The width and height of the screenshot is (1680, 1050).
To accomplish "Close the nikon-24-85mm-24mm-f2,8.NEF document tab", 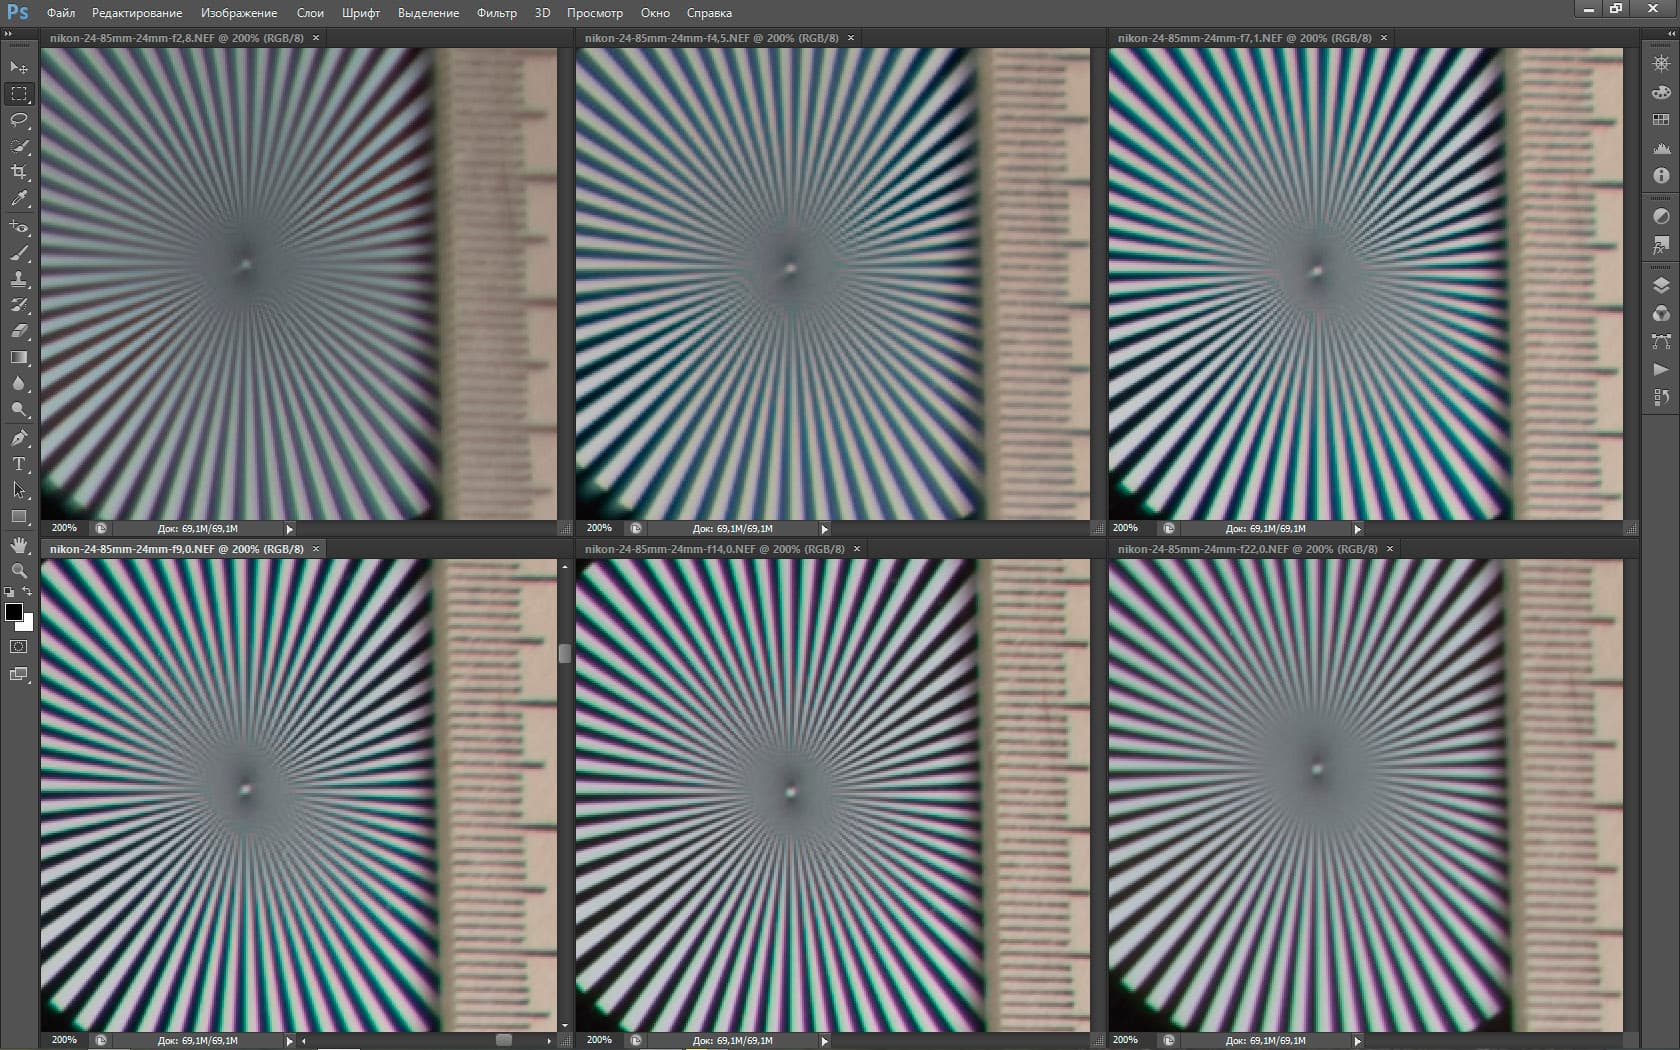I will tap(316, 38).
